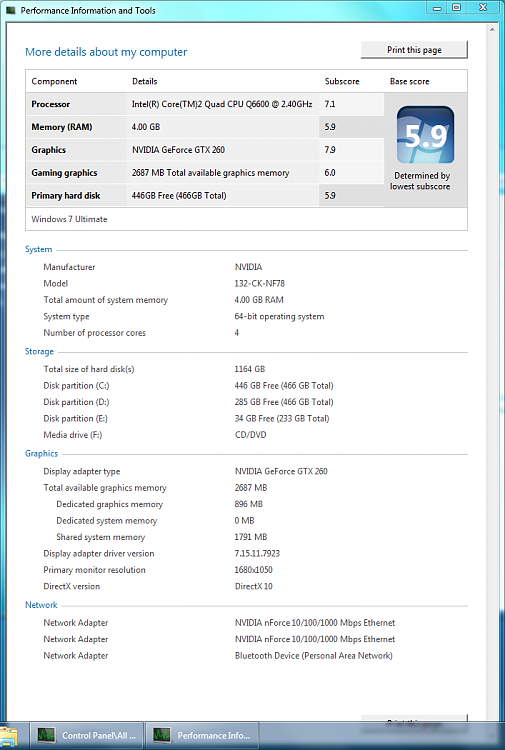Select the Media drive (F:) label
The width and height of the screenshot is (505, 750).
pos(73,435)
